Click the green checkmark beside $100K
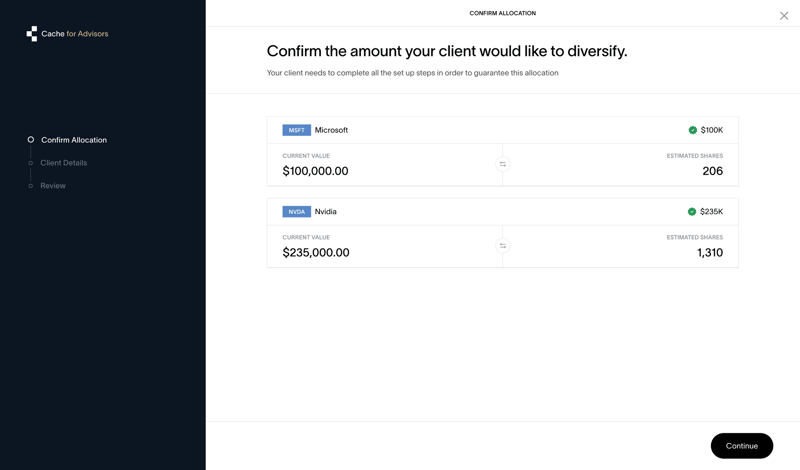Screen dimensions: 800x470 click(692, 130)
